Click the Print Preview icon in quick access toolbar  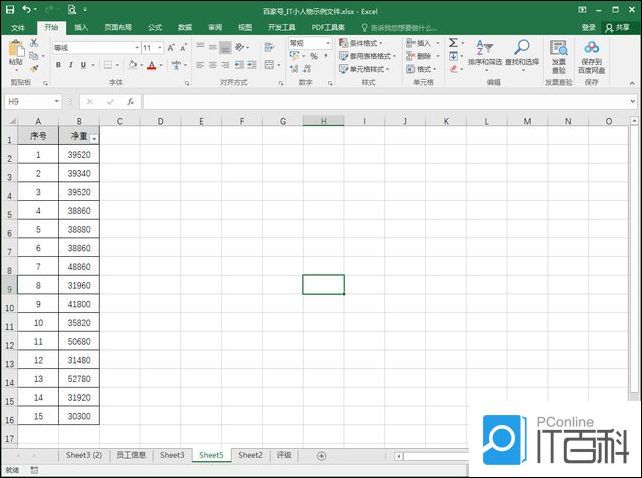click(72, 9)
